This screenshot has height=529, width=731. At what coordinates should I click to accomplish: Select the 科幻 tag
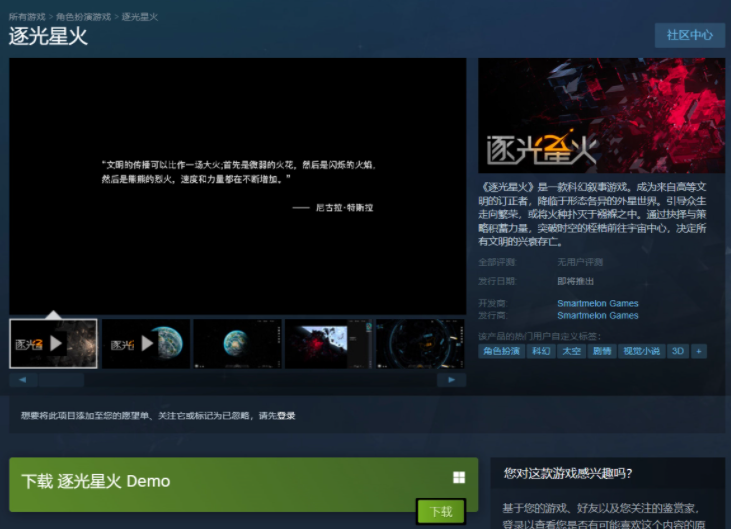coord(541,351)
